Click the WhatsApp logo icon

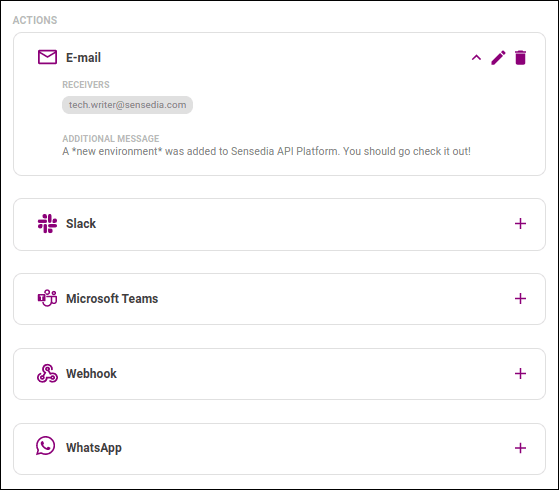46,446
